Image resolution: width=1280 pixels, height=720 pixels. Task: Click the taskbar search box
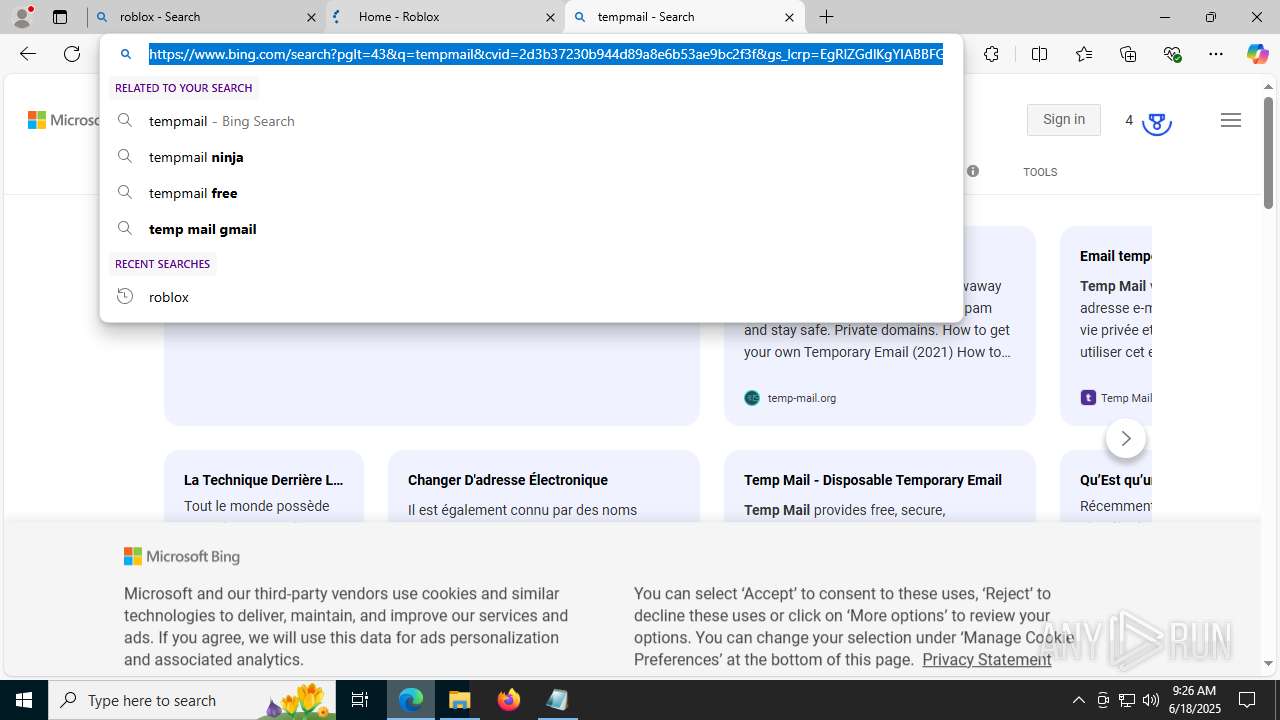[193, 700]
